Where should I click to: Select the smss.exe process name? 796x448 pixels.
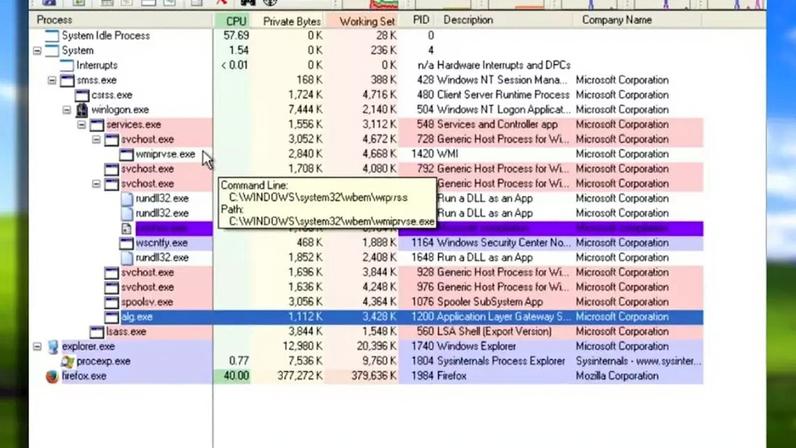(96, 80)
